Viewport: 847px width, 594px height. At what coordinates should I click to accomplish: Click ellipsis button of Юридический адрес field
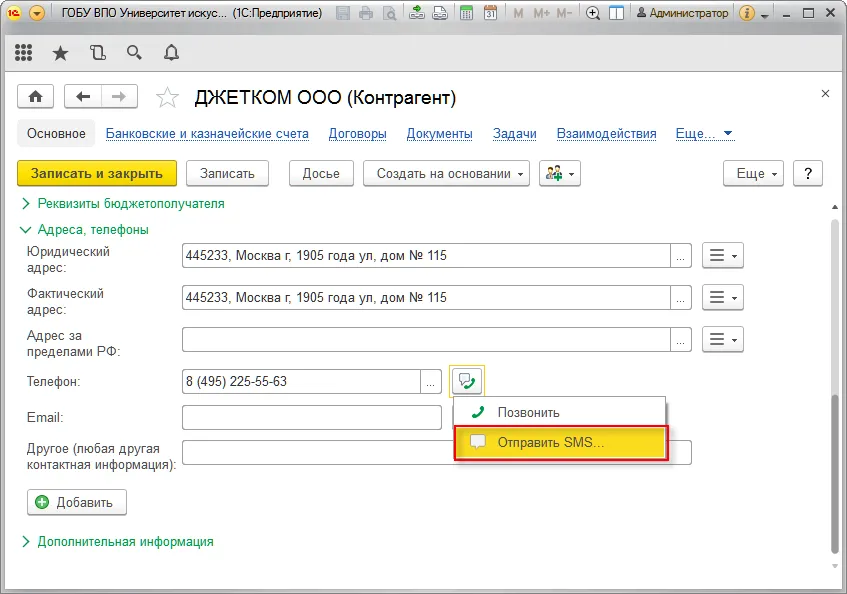pyautogui.click(x=681, y=255)
